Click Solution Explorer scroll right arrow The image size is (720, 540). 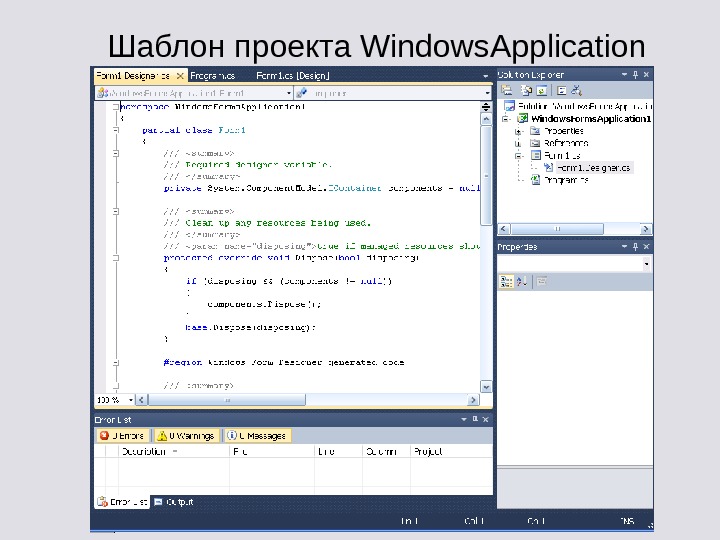[x=646, y=229]
